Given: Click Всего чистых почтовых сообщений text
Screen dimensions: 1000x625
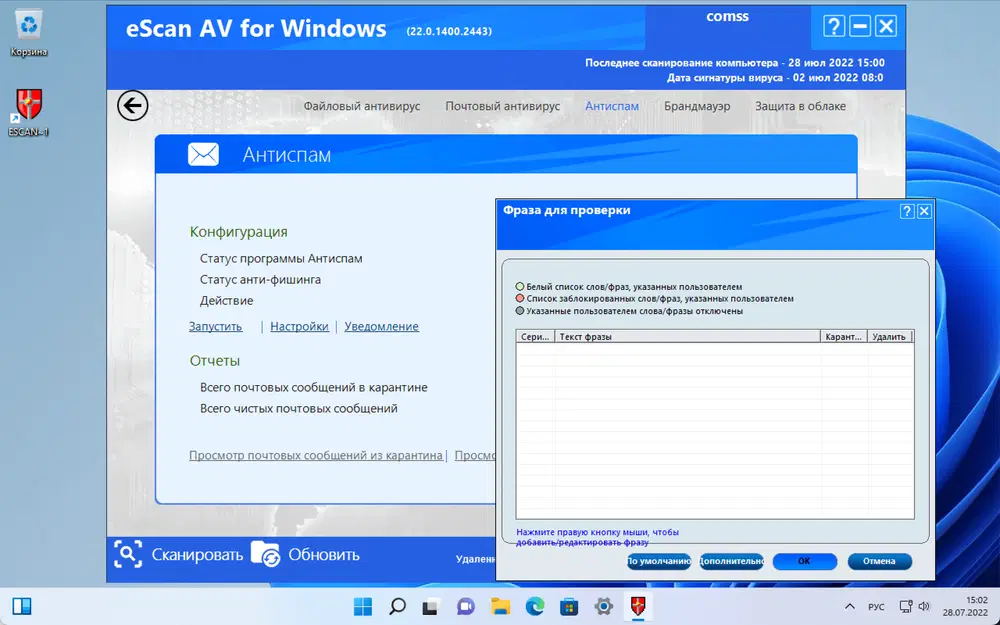Looking at the screenshot, I should [298, 408].
